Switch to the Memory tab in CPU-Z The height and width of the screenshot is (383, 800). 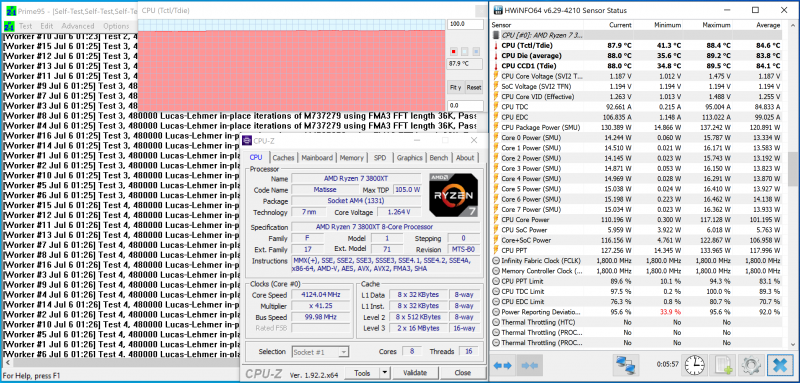(x=352, y=158)
